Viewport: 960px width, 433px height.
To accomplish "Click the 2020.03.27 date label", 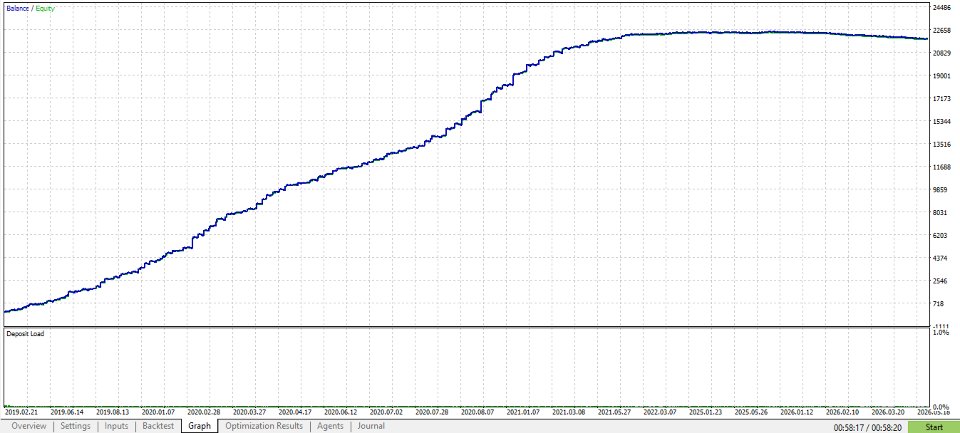I will pos(250,413).
